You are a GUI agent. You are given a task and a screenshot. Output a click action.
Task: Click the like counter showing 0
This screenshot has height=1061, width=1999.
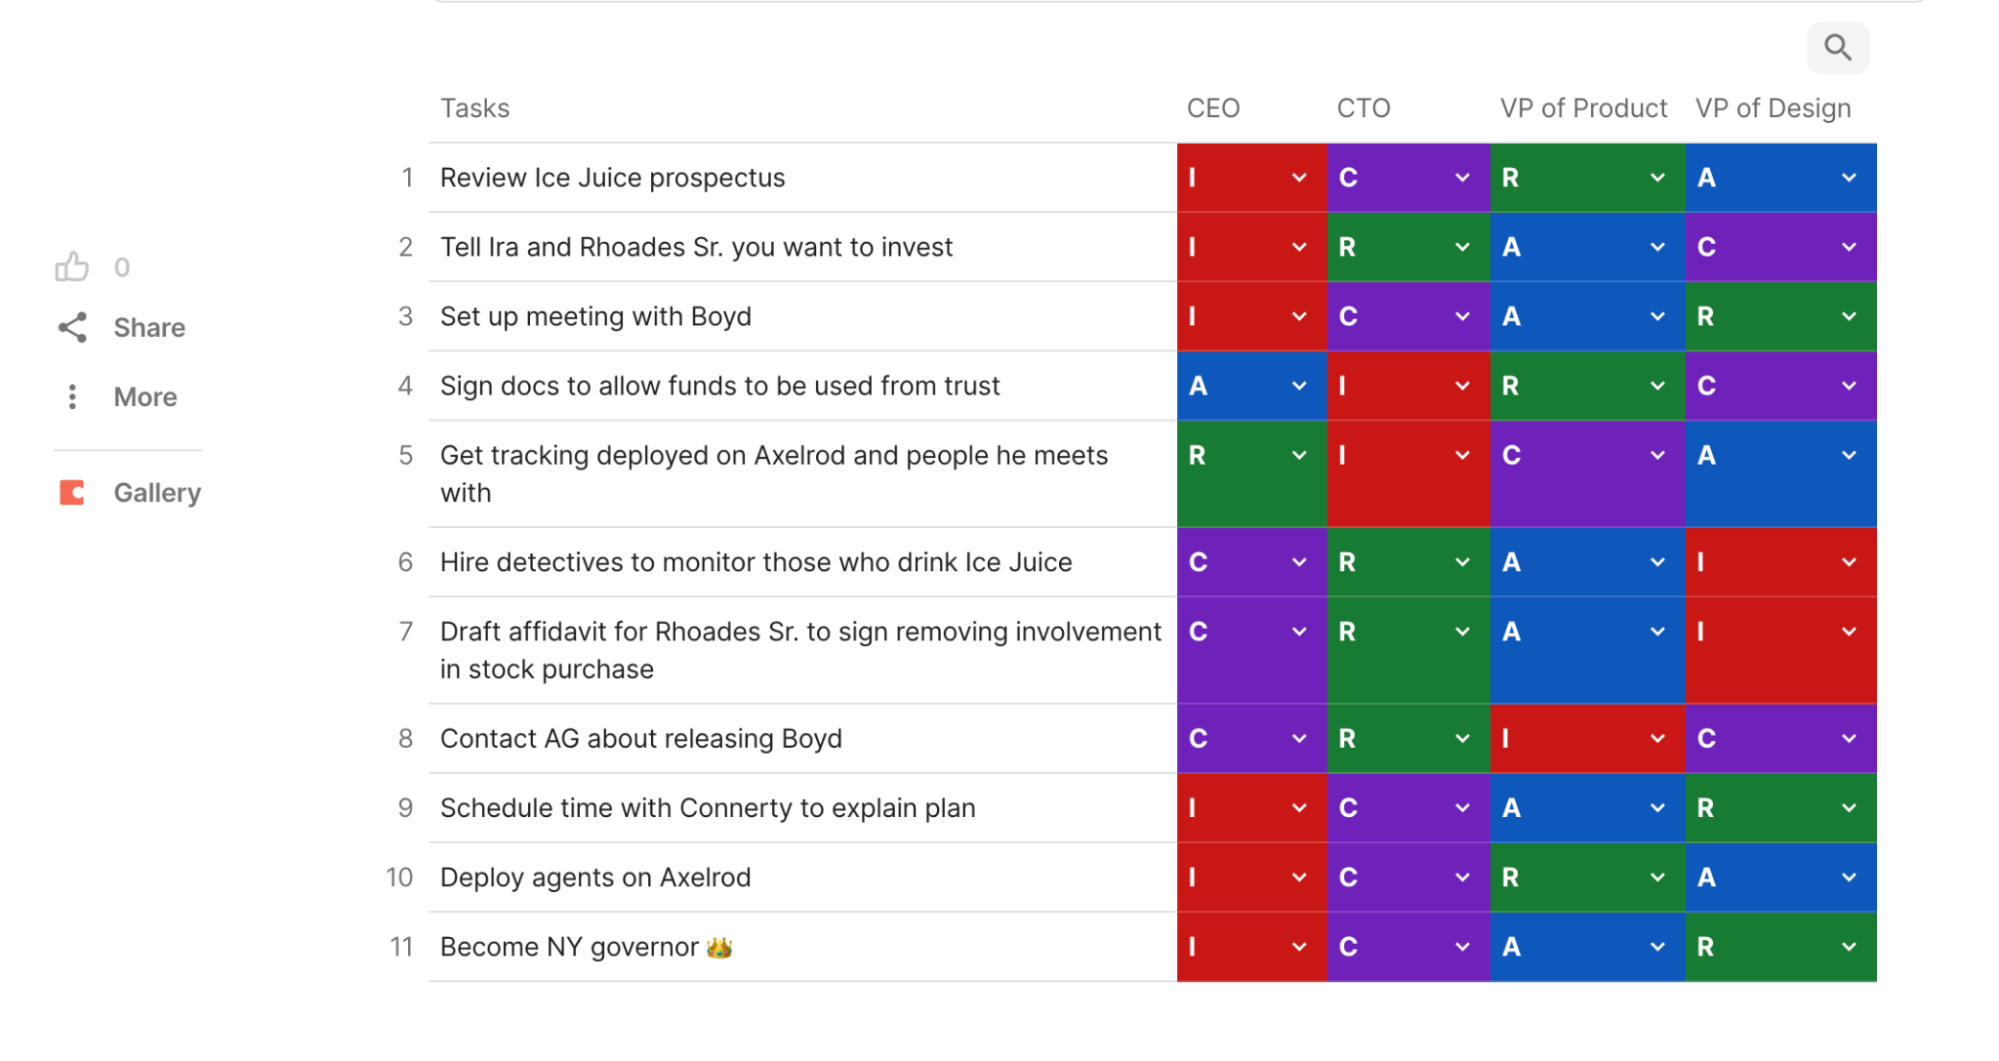pyautogui.click(x=121, y=266)
